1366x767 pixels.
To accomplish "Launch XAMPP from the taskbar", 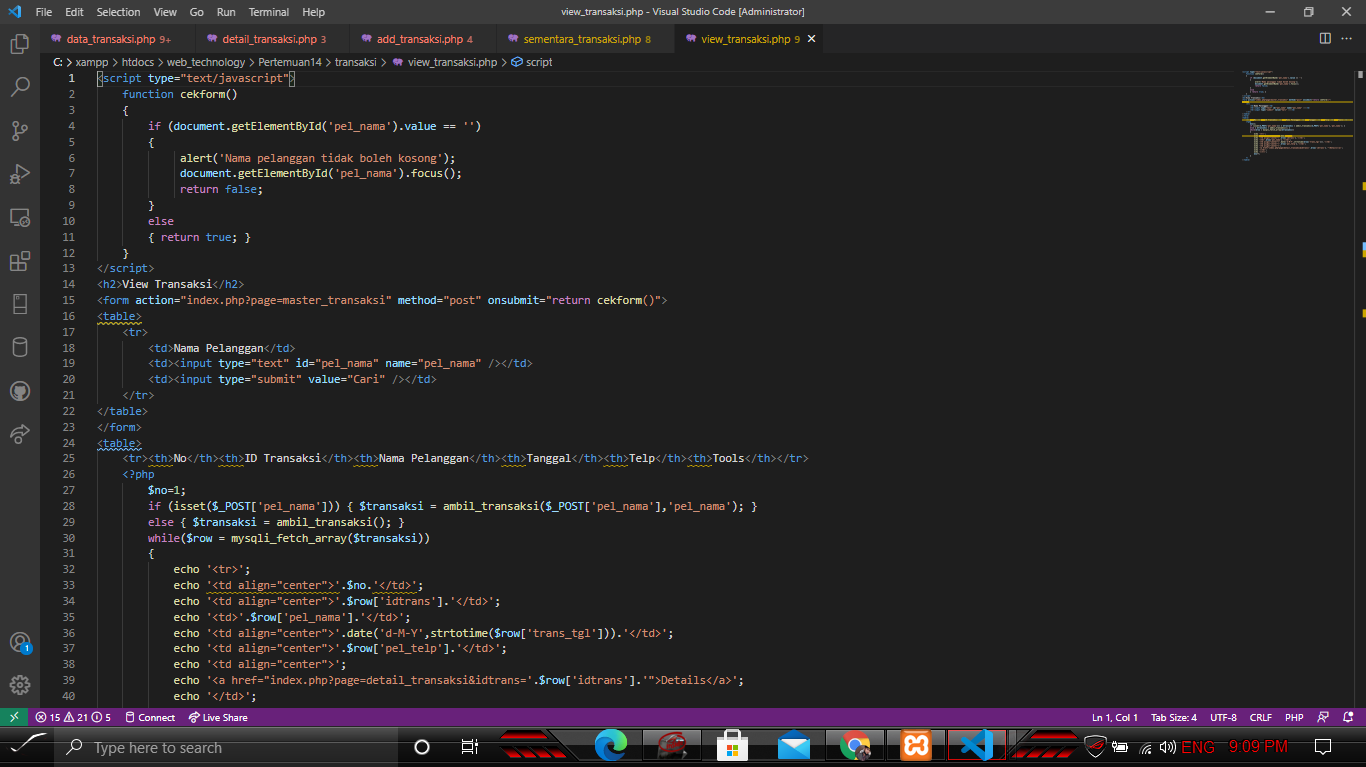I will pos(916,746).
